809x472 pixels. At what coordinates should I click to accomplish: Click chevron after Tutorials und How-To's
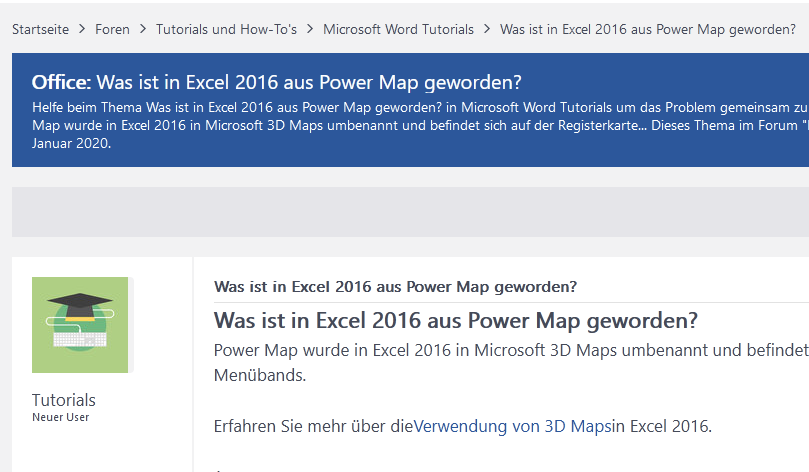(x=310, y=29)
